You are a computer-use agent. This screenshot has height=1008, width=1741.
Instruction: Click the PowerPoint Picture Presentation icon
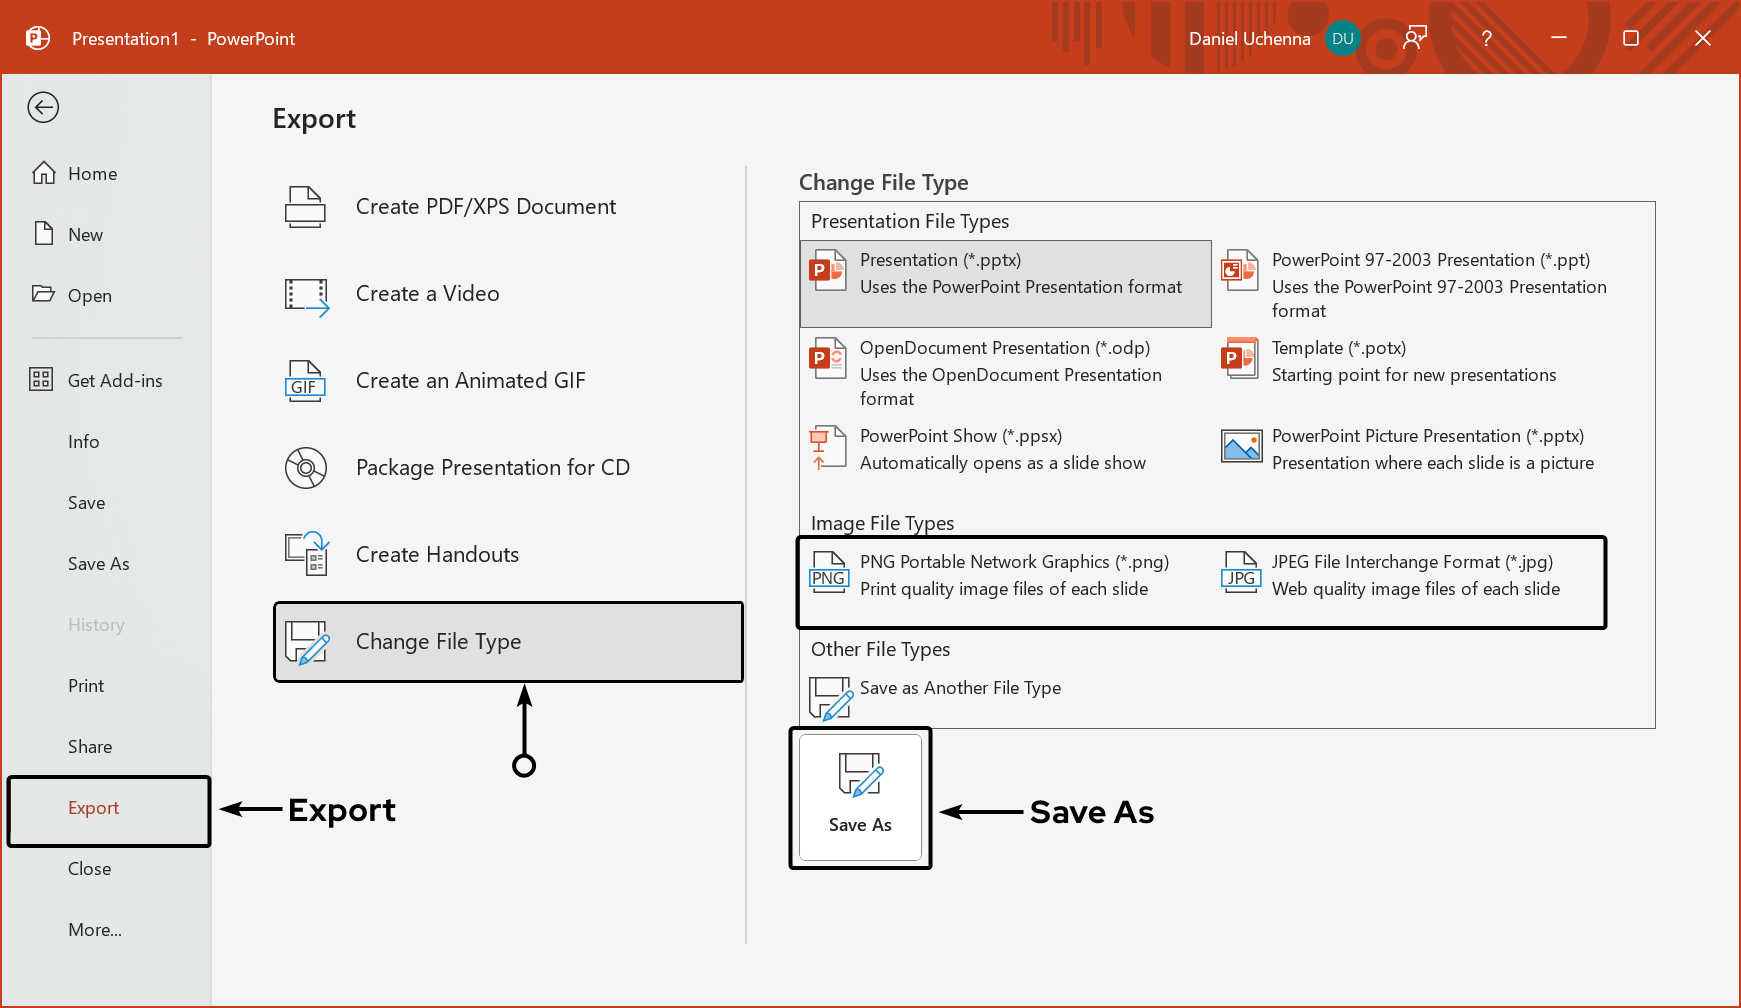point(1240,446)
